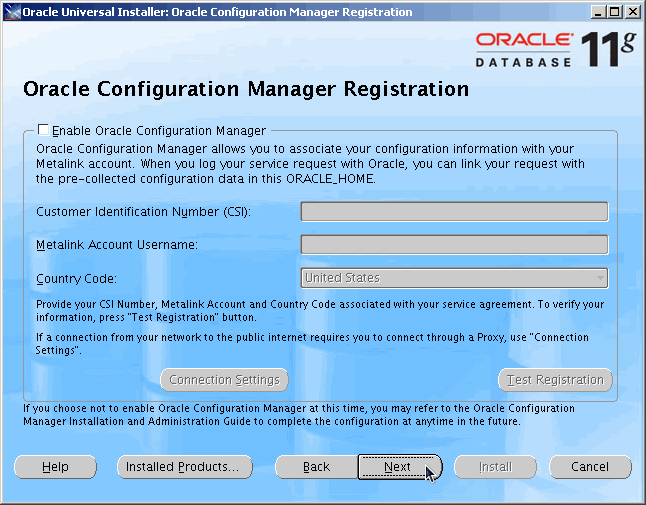Open the Country Code dropdown showing United States
Viewport: 646px width, 505px height.
point(448,278)
